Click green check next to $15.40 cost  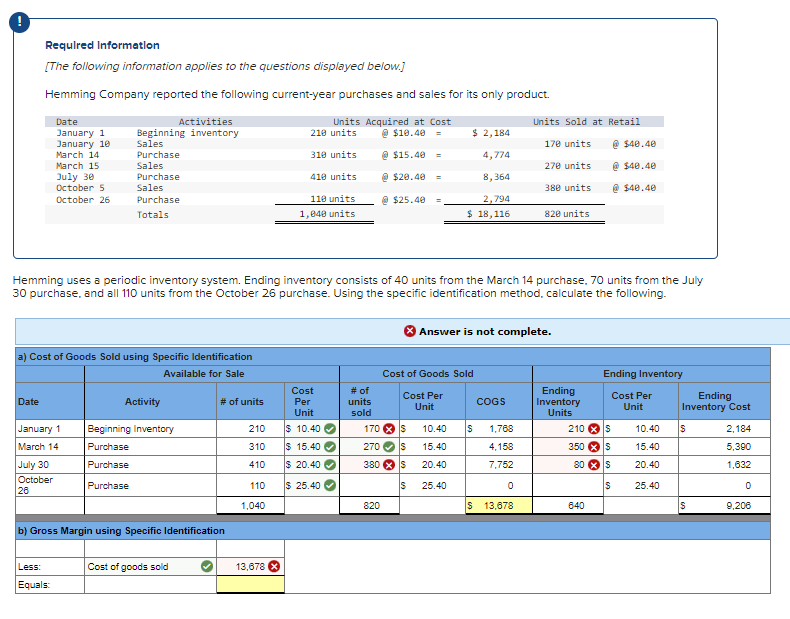coord(330,447)
